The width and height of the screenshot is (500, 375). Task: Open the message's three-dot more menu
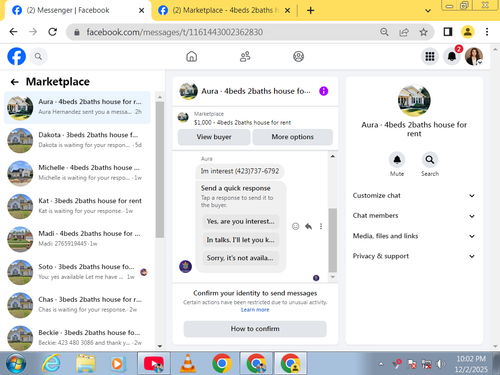click(x=321, y=226)
